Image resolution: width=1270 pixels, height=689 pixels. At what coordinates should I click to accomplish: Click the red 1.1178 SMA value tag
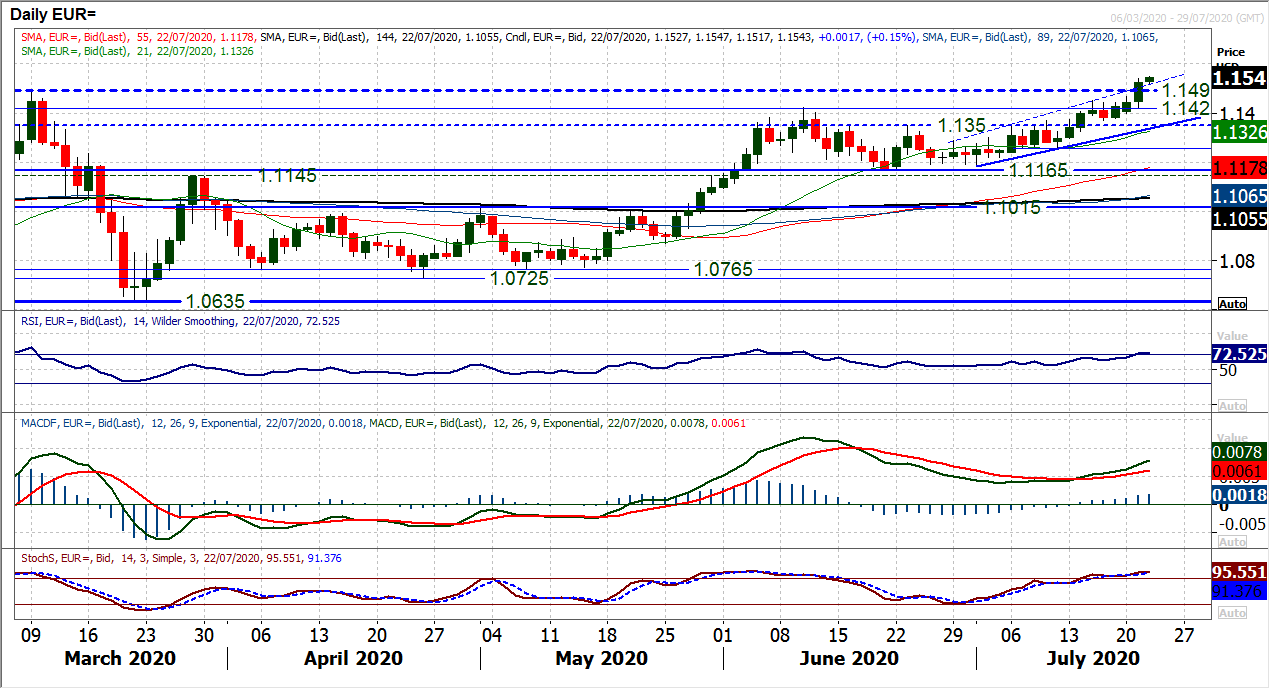click(1239, 167)
